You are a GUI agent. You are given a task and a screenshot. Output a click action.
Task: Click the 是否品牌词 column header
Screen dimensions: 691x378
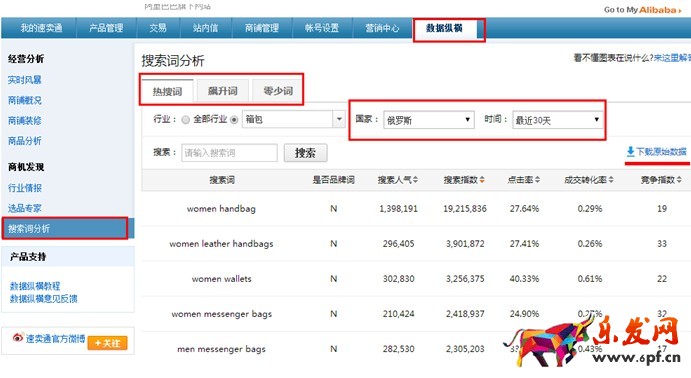334,180
